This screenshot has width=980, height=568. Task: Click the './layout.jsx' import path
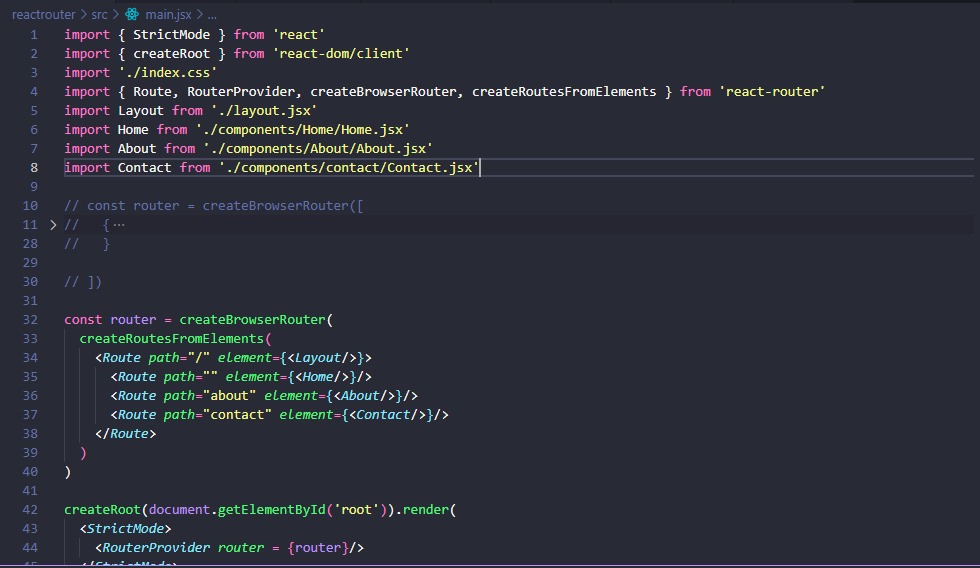pos(264,111)
